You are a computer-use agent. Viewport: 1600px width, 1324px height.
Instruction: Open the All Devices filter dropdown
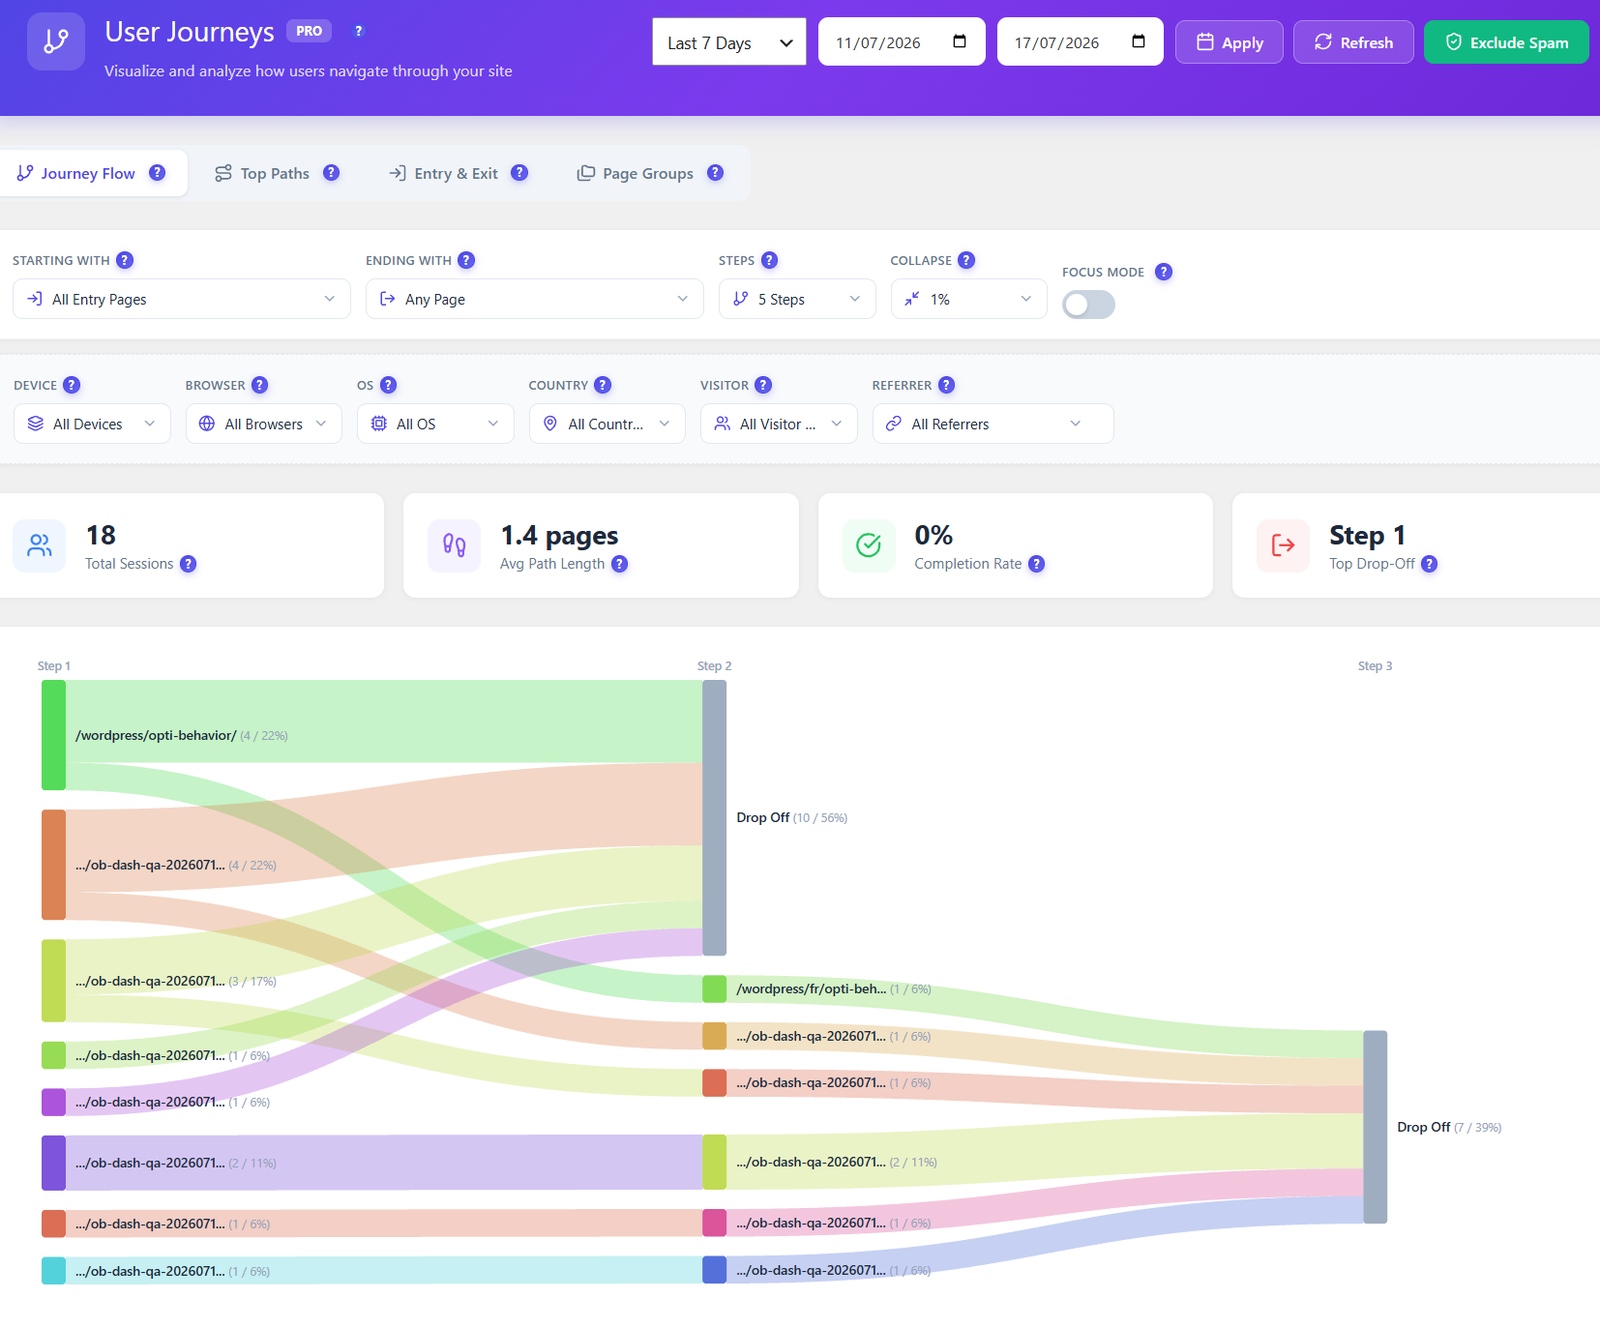[92, 424]
